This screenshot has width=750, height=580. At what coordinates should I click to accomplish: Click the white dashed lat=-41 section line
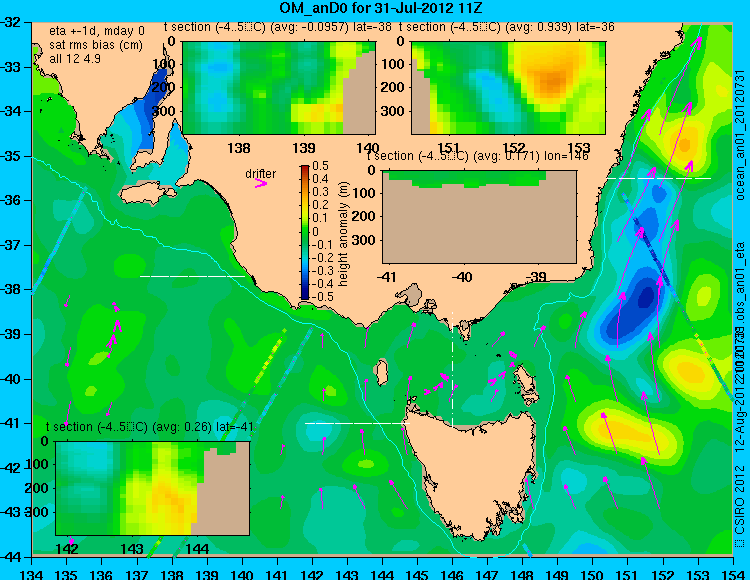(357, 423)
